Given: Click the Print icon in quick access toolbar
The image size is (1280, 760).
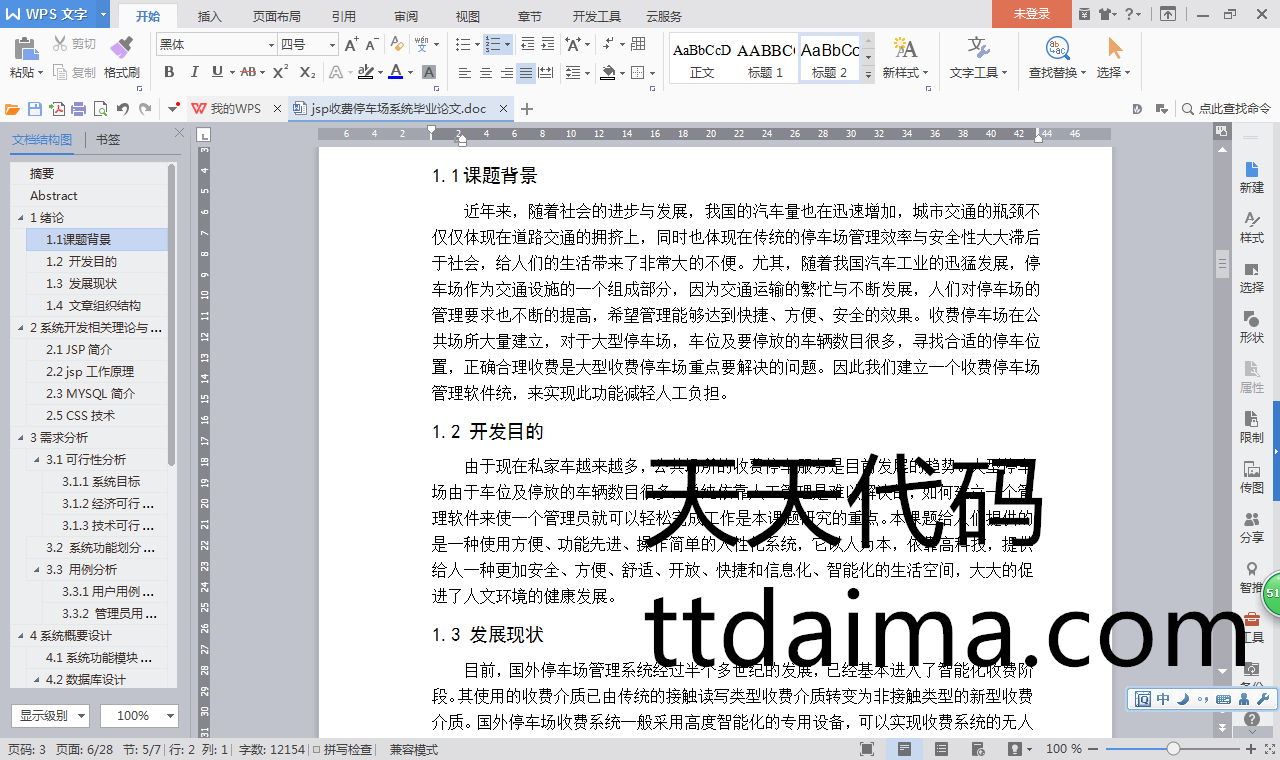Looking at the screenshot, I should (x=78, y=109).
